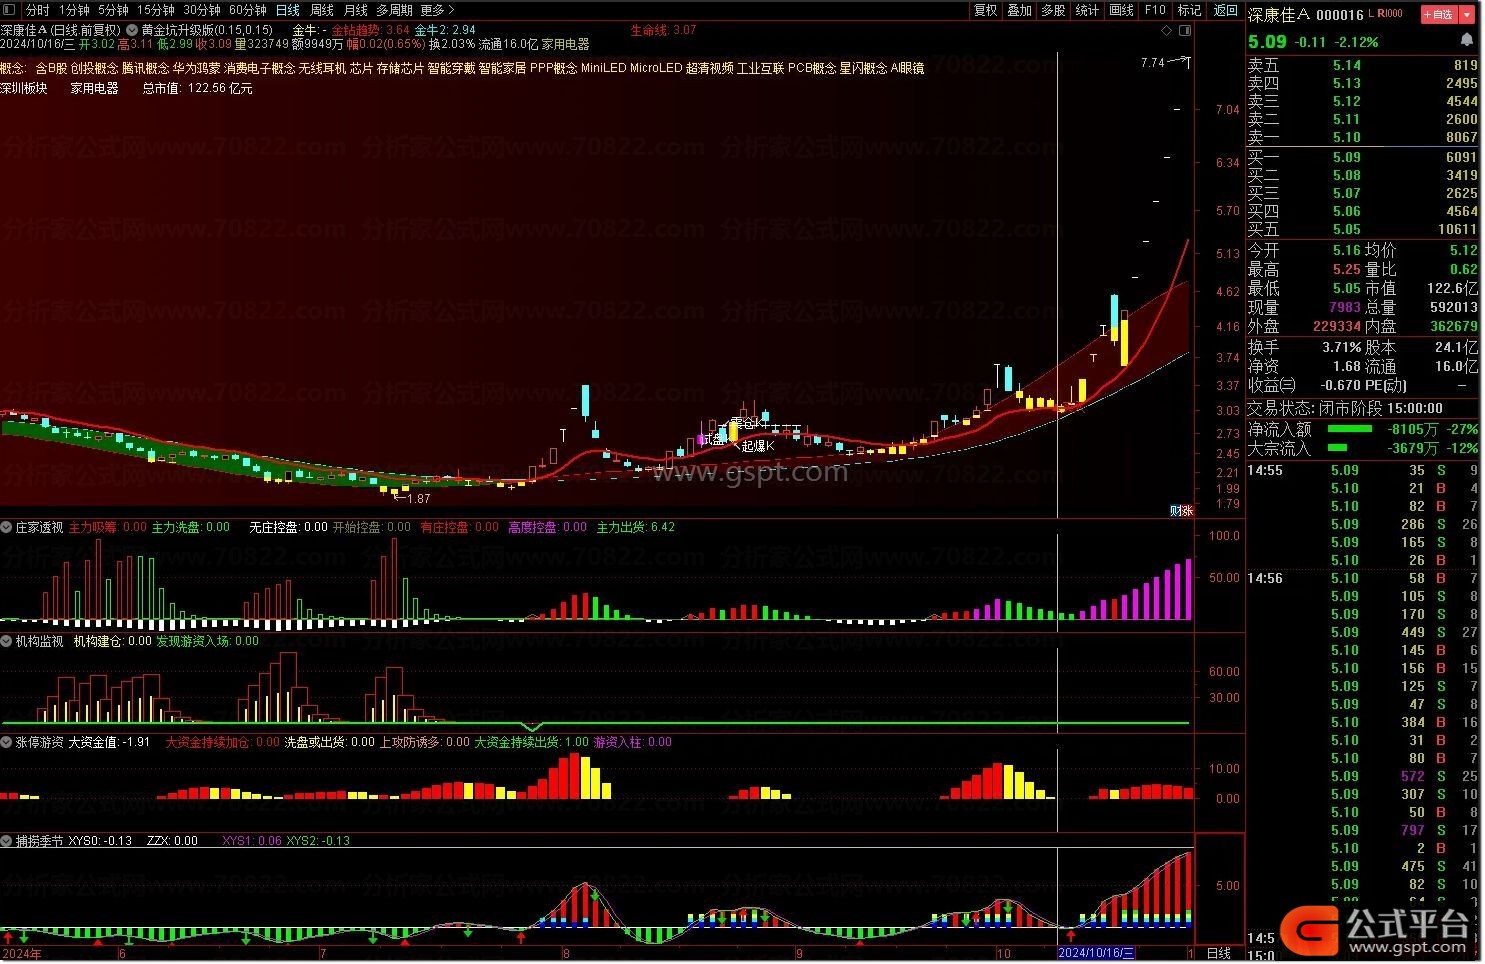Open the 星闪概念 concept link
This screenshot has height=964, width=1485.
coord(863,68)
